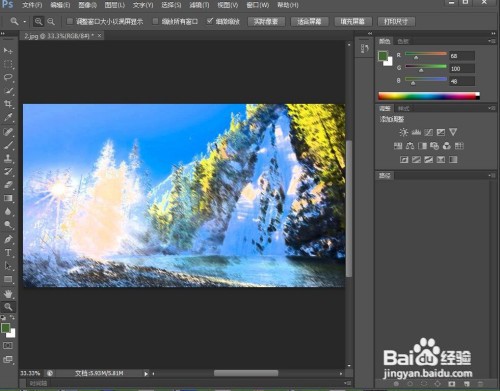Image resolution: width=500 pixels, height=391 pixels.
Task: Select the Rectangular Marquee tool
Action: coord(8,64)
